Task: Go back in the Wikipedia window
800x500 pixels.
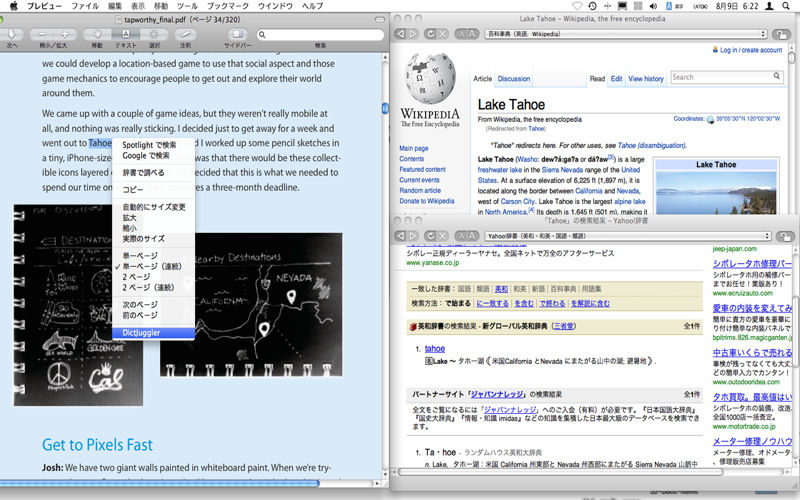Action: point(401,34)
